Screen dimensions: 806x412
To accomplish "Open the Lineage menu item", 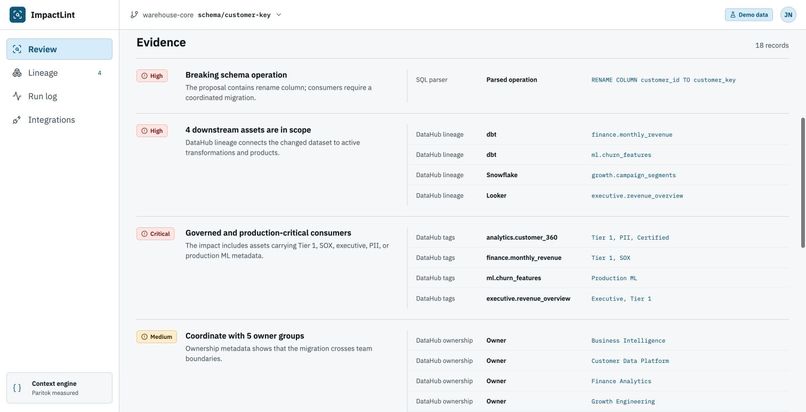I will (60, 73).
